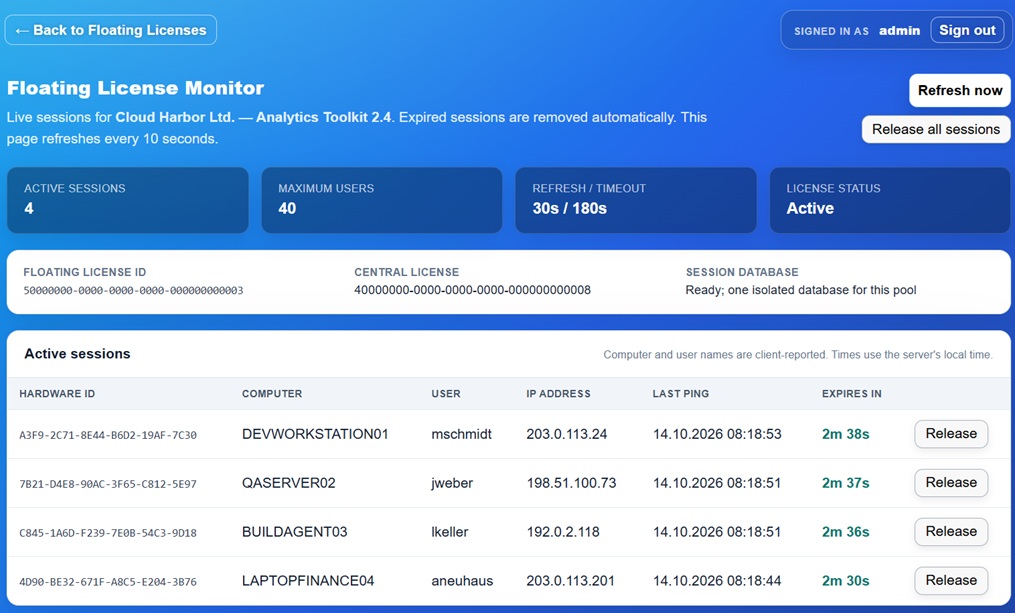Click the 30s / 180s value
The width and height of the screenshot is (1015, 613).
point(570,208)
